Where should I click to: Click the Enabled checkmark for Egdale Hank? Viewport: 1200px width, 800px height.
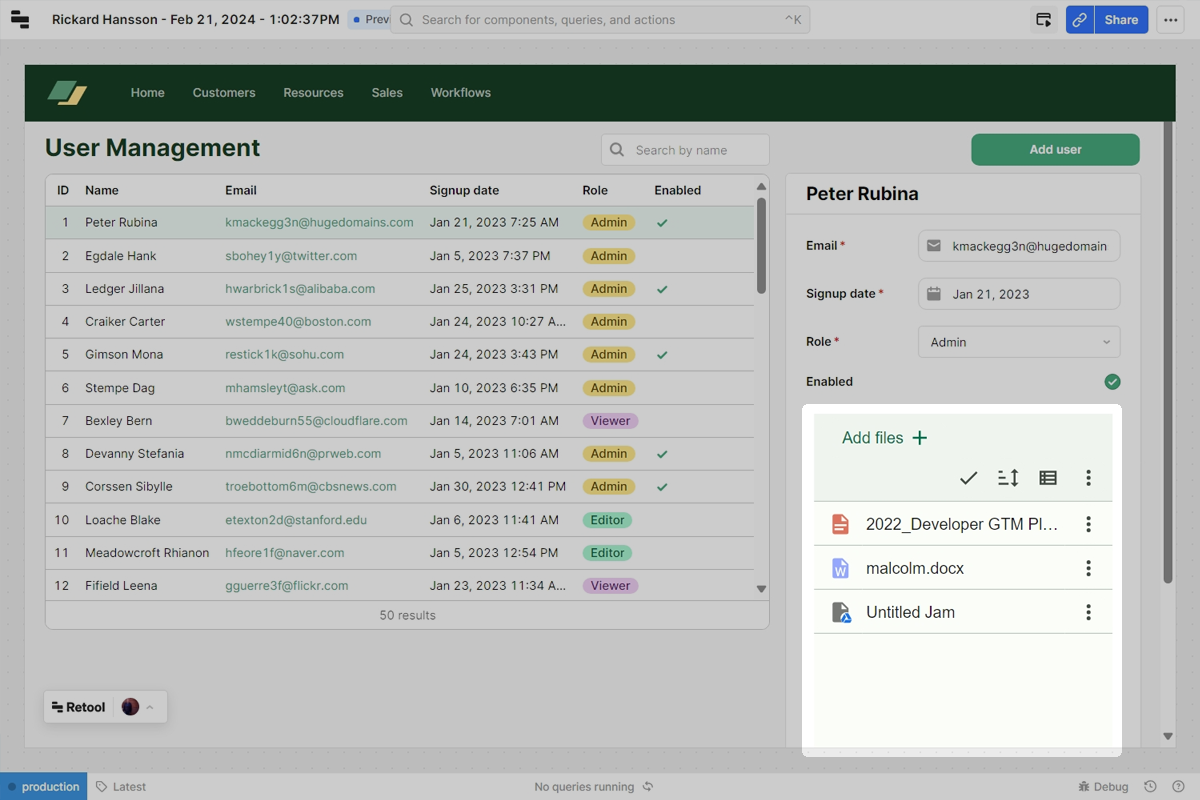[x=662, y=255]
